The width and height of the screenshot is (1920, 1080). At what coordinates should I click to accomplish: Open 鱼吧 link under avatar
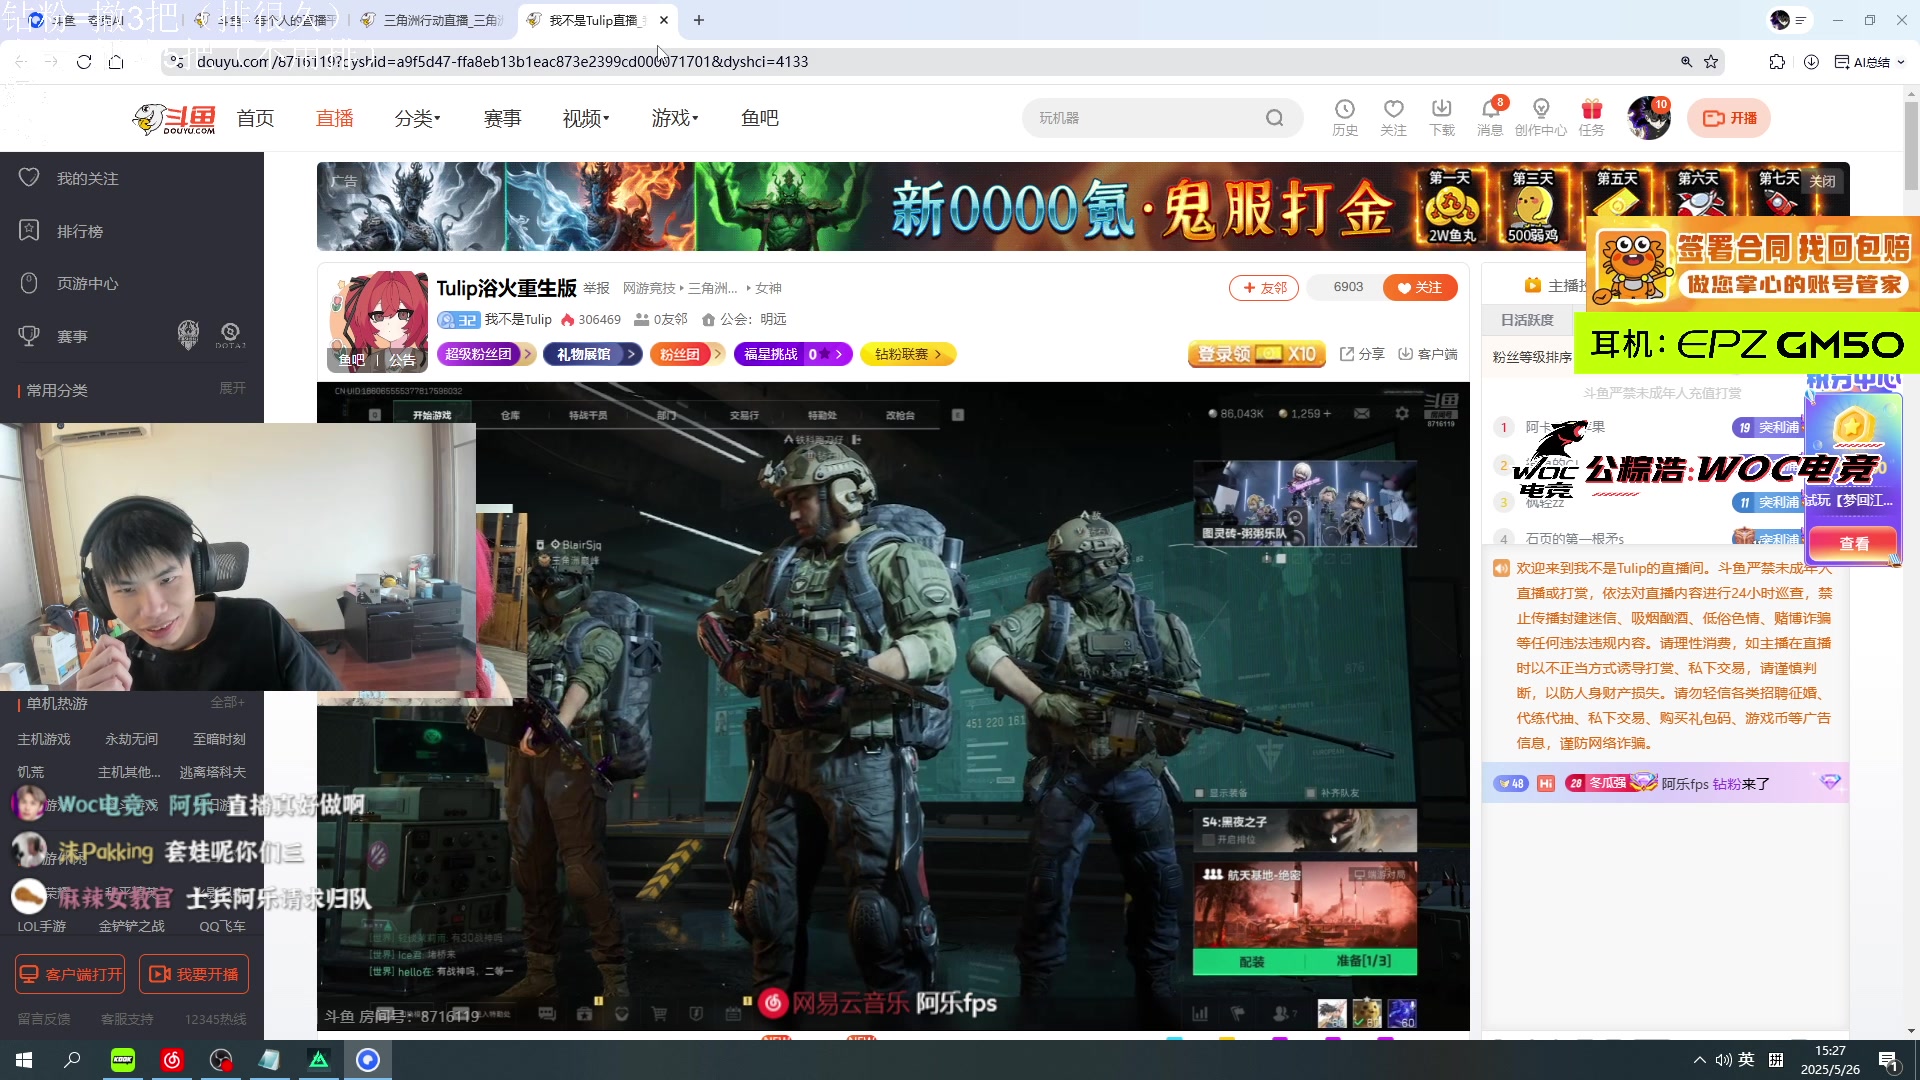pyautogui.click(x=352, y=360)
